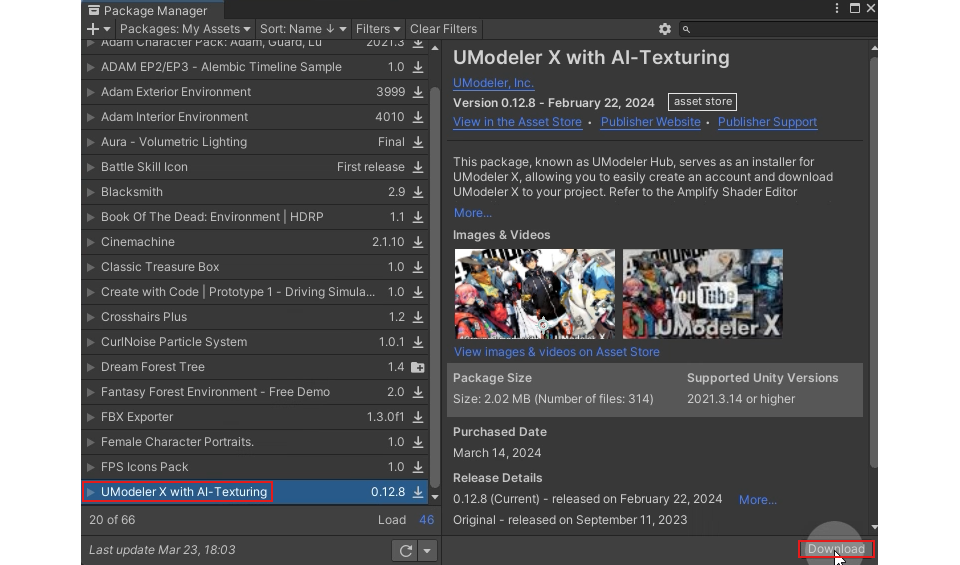
Task: Open Sort: Name dropdown
Action: (303, 29)
